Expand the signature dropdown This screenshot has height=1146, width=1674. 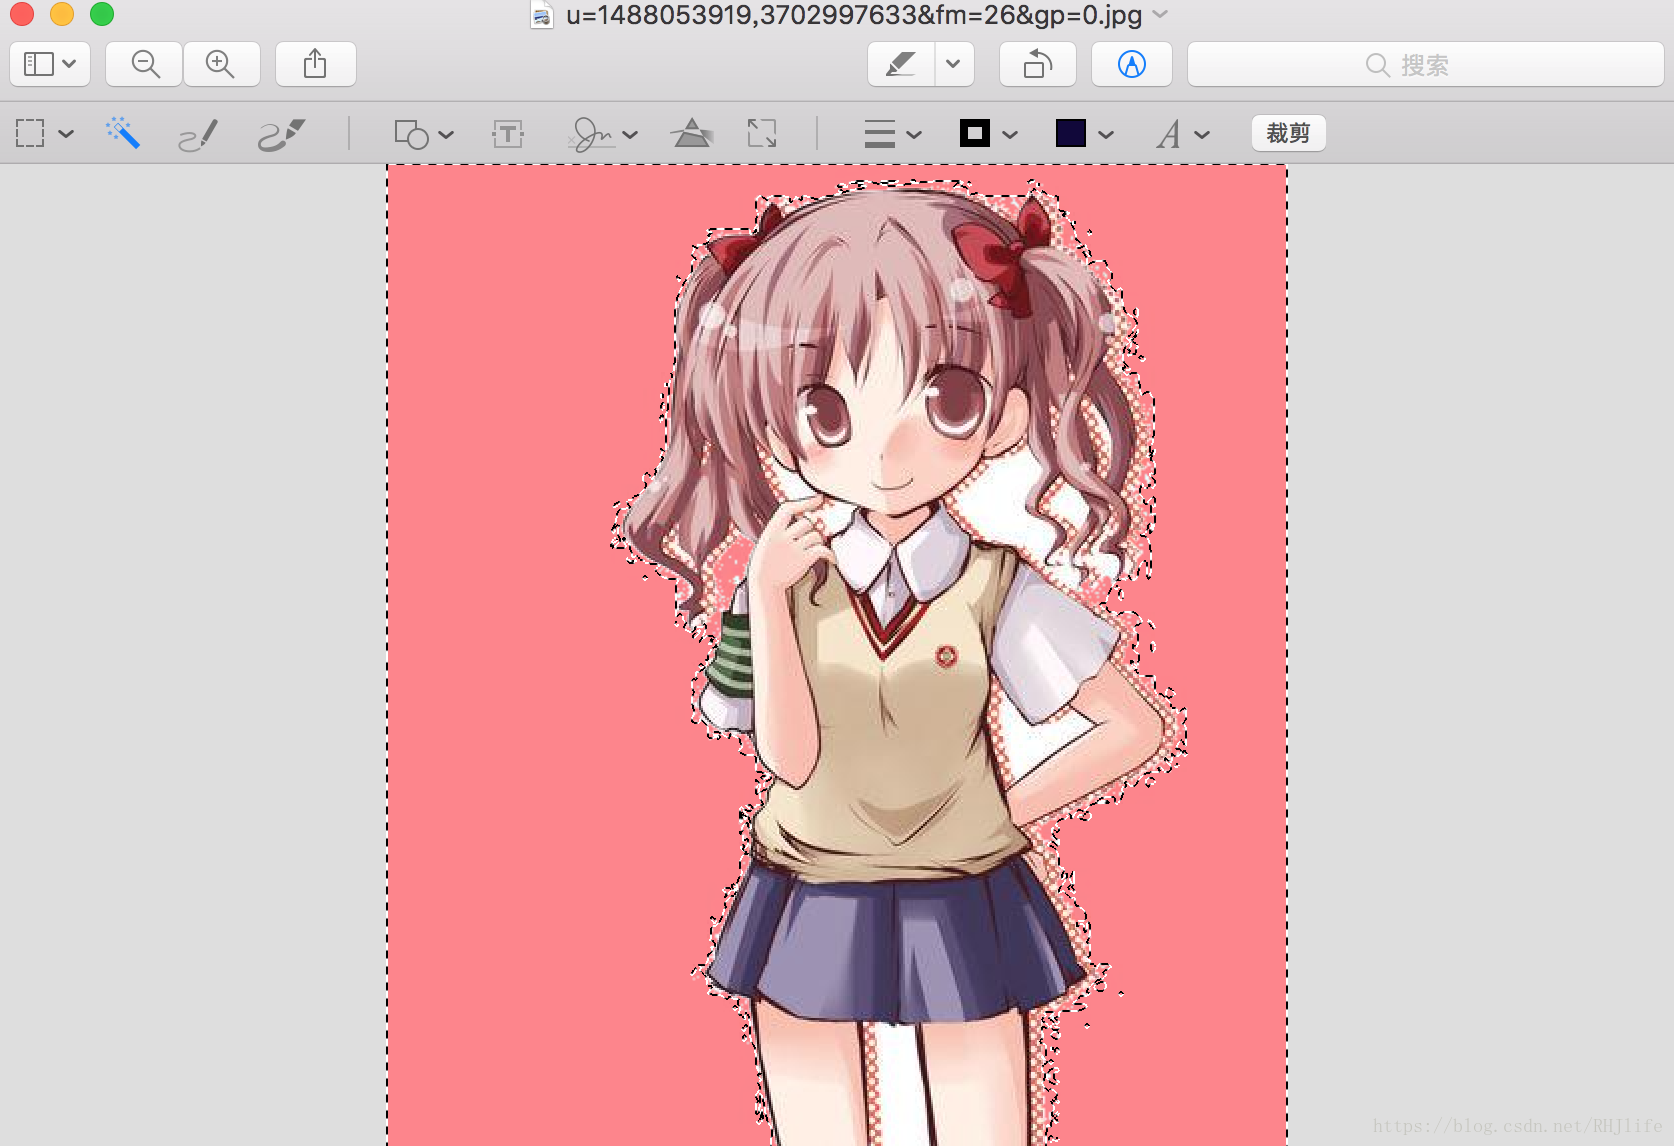(630, 135)
